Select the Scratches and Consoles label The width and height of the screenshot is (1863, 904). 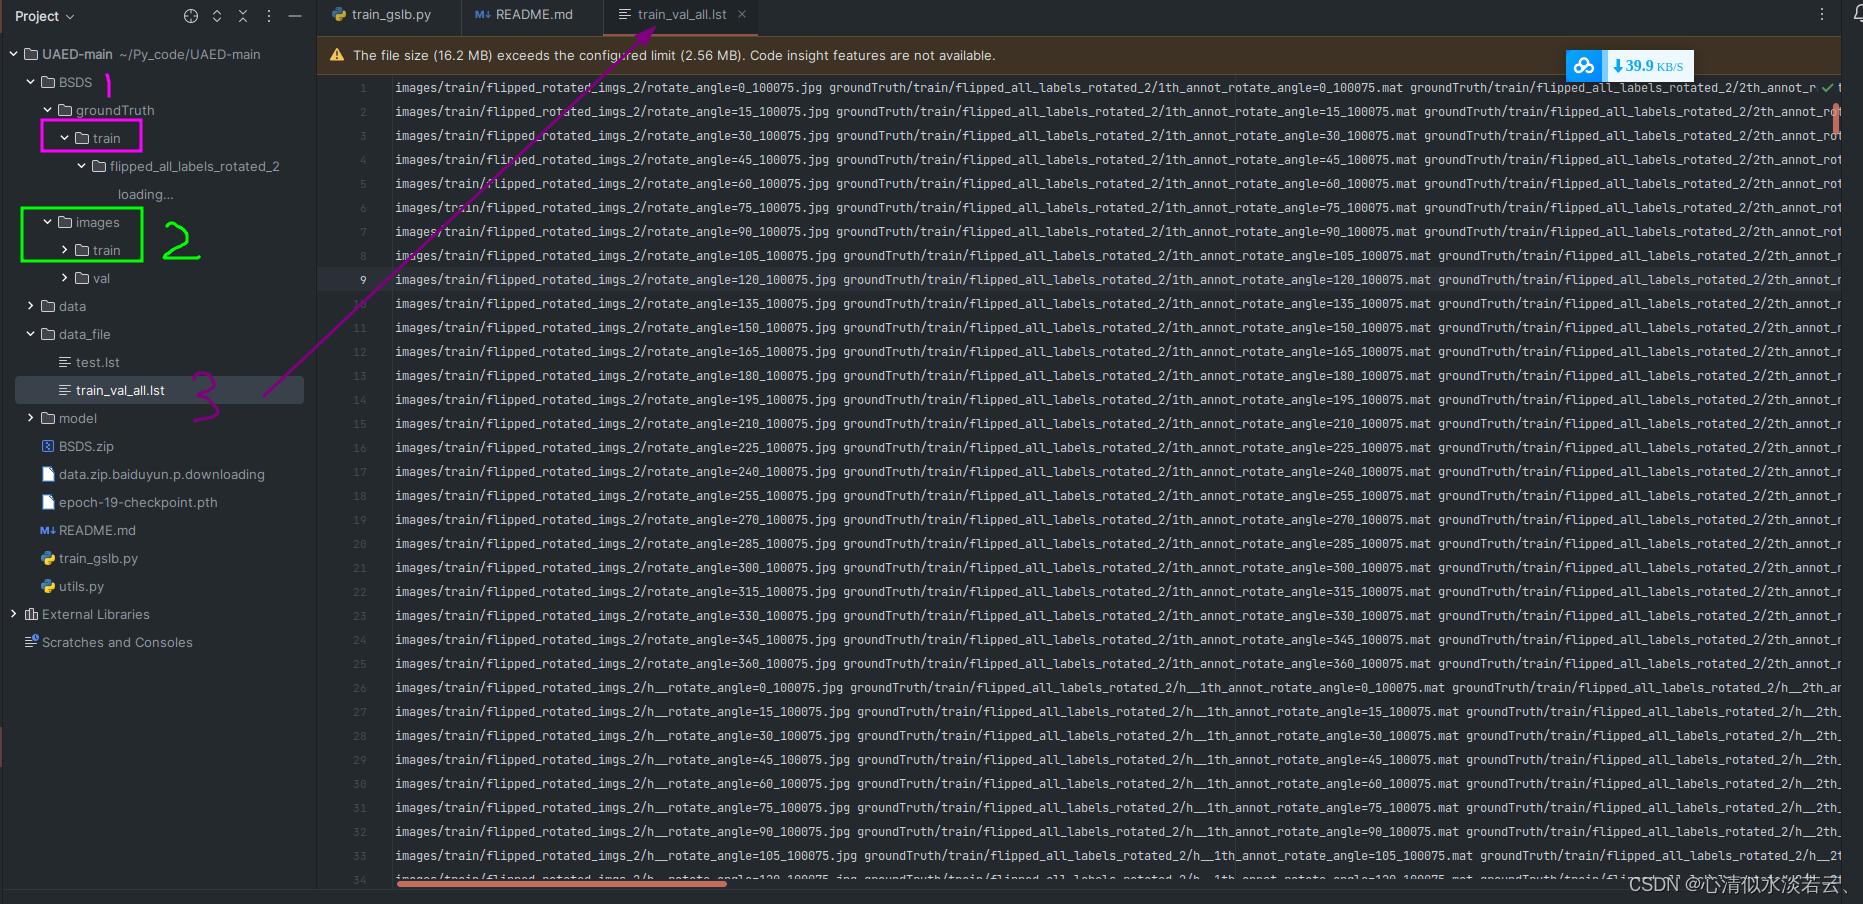(117, 642)
